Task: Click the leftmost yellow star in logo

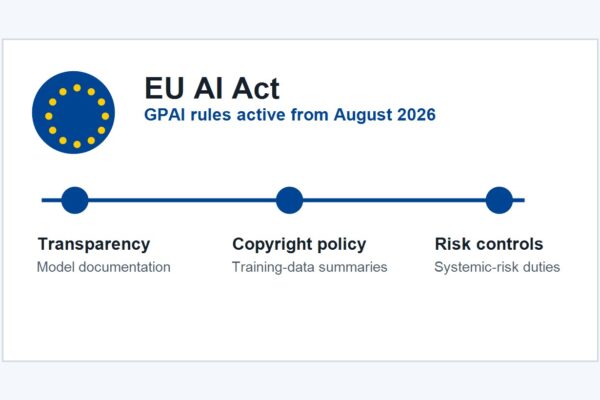Action: coord(49,116)
